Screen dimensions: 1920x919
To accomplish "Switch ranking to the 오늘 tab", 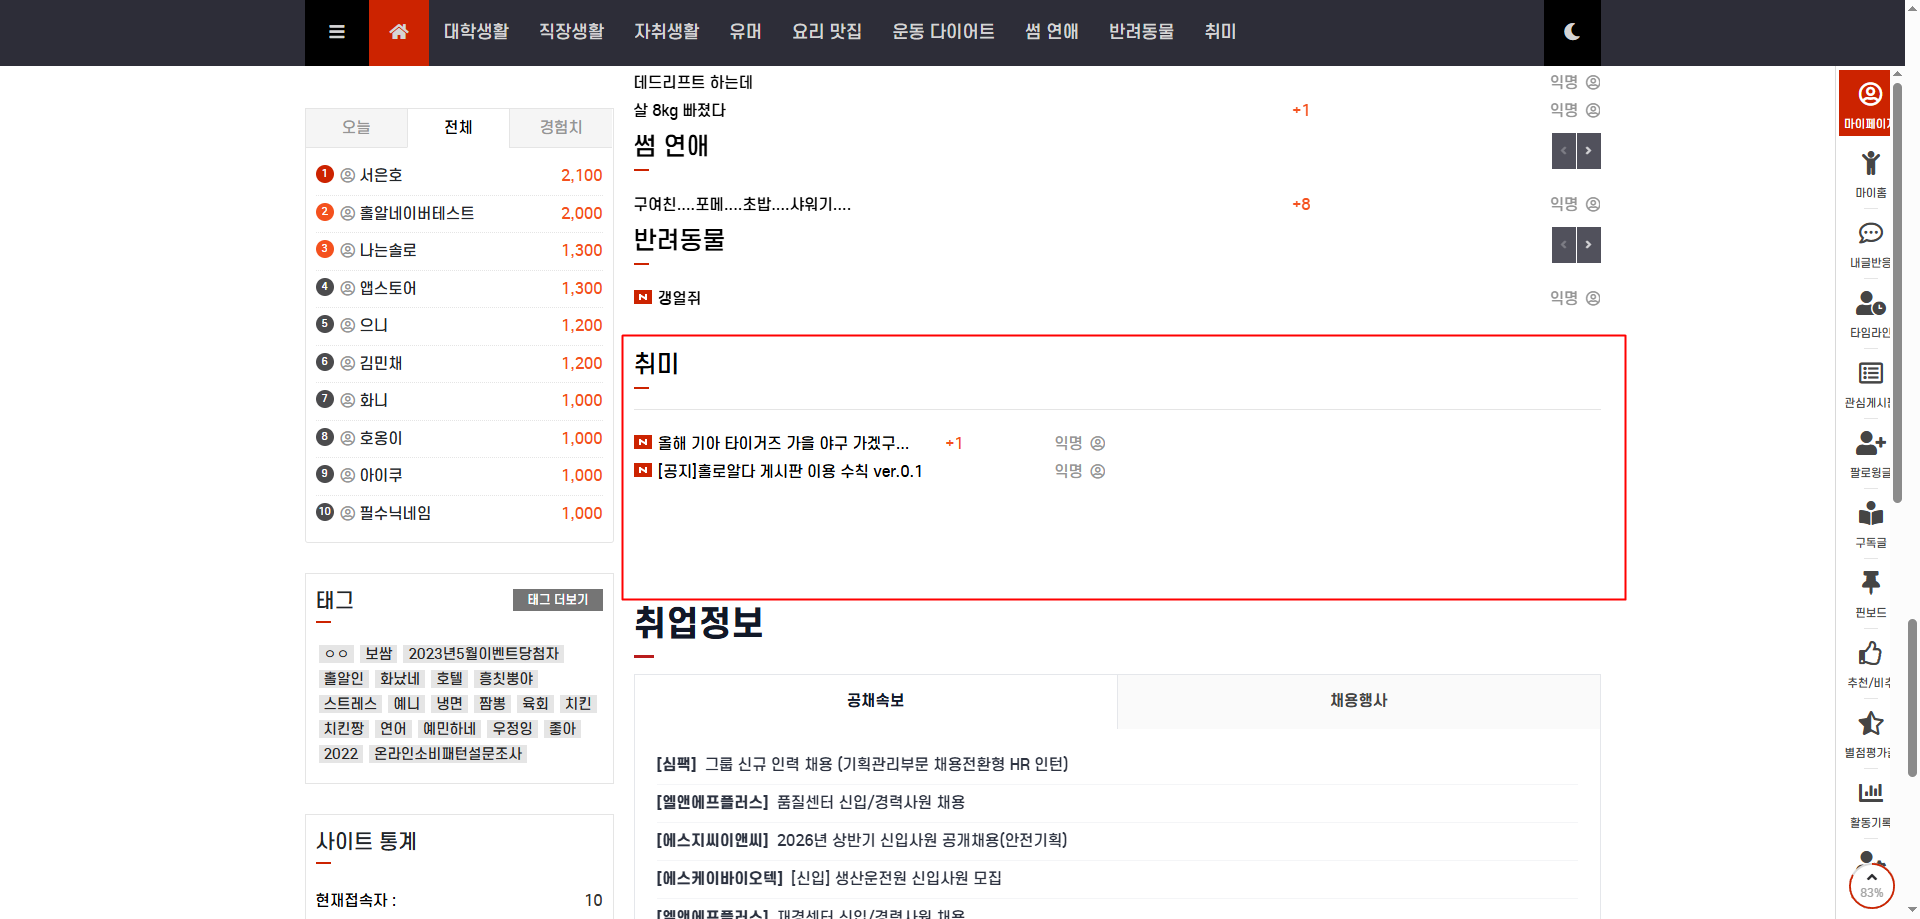I will click(356, 127).
